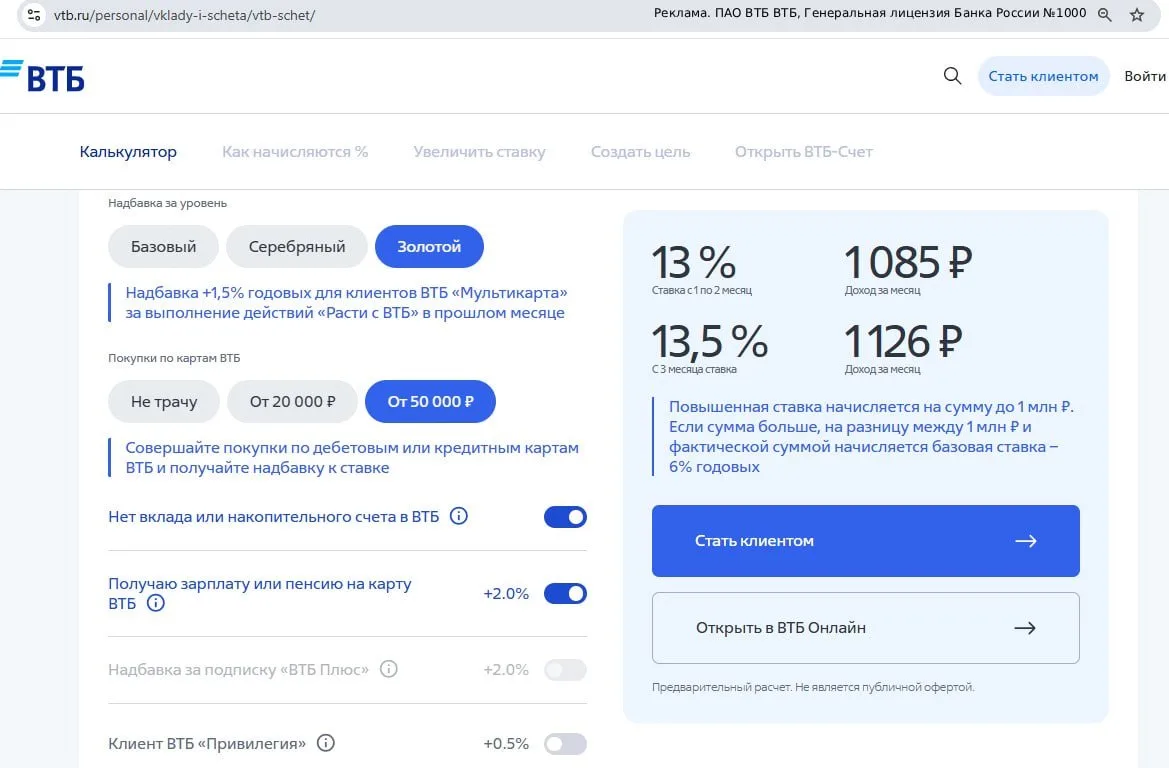Choose «От 50 000 ₽» purchases option

(430, 401)
